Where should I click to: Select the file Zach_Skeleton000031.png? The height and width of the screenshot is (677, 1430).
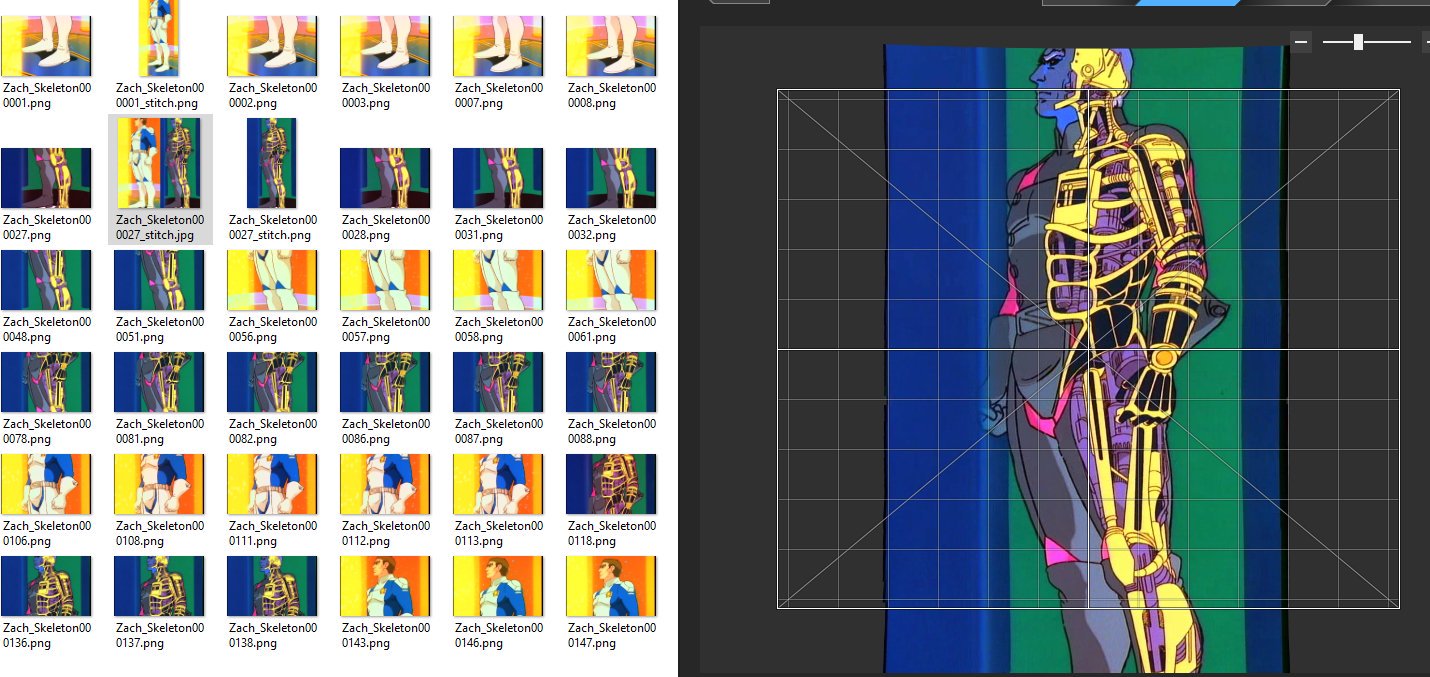tap(499, 195)
